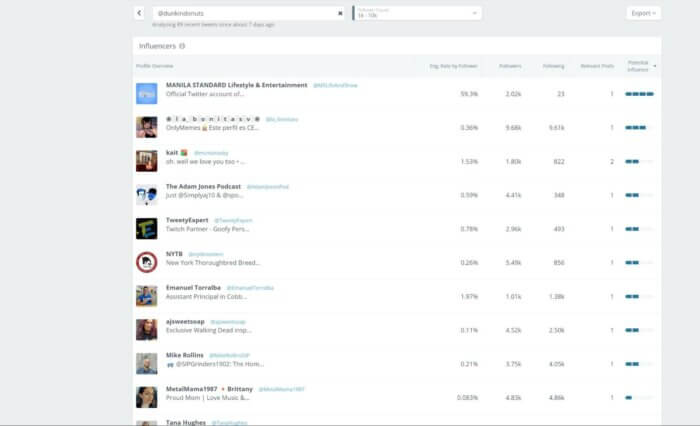The image size is (700, 426).
Task: Open MANILA STANDARD's profile avatar
Action: pos(146,94)
